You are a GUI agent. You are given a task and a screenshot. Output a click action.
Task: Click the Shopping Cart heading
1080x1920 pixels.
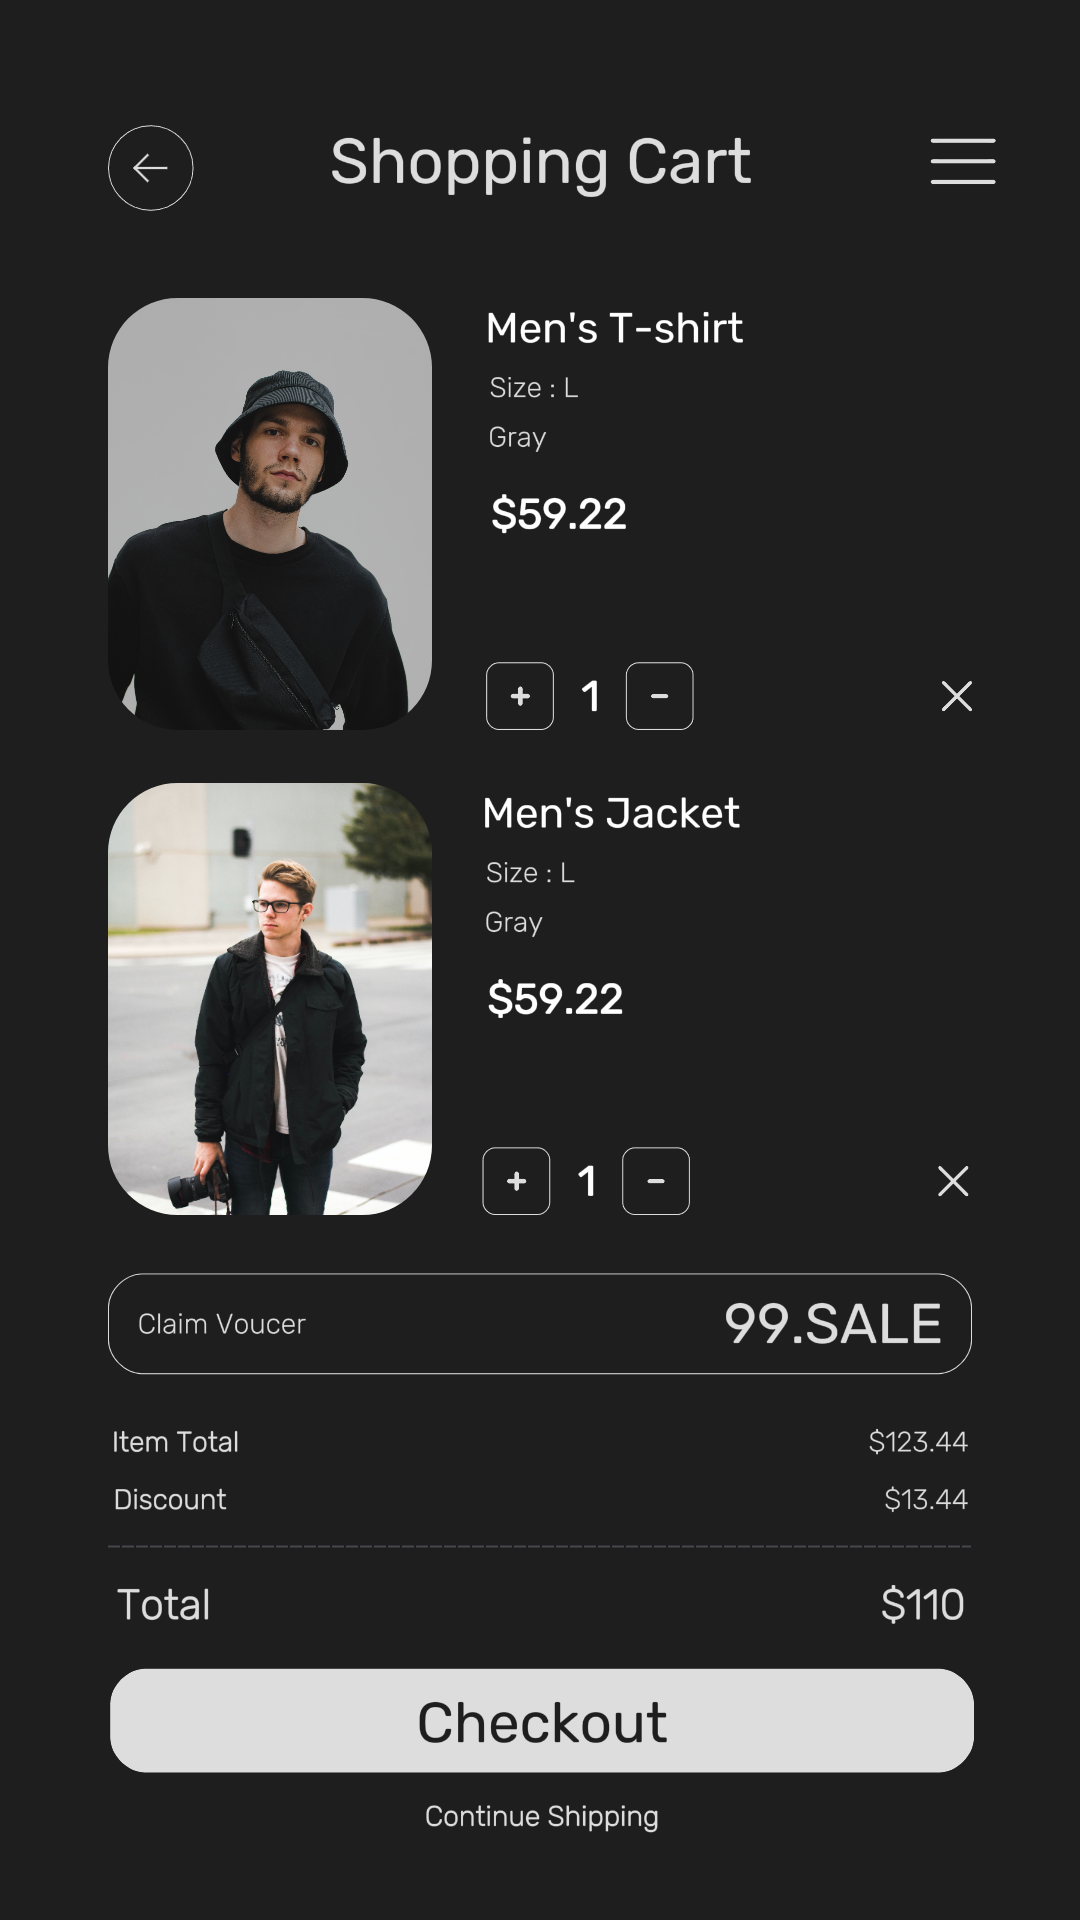coord(540,162)
